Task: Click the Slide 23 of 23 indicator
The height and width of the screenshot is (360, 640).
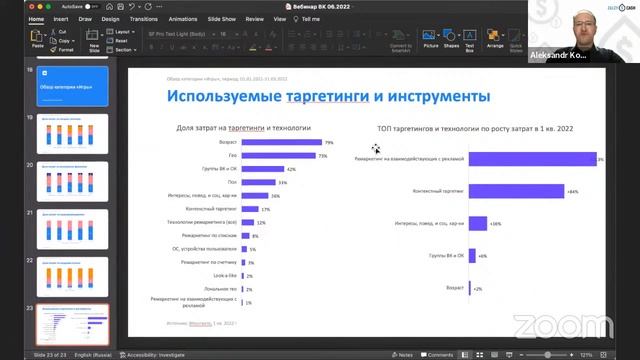Action: point(49,355)
